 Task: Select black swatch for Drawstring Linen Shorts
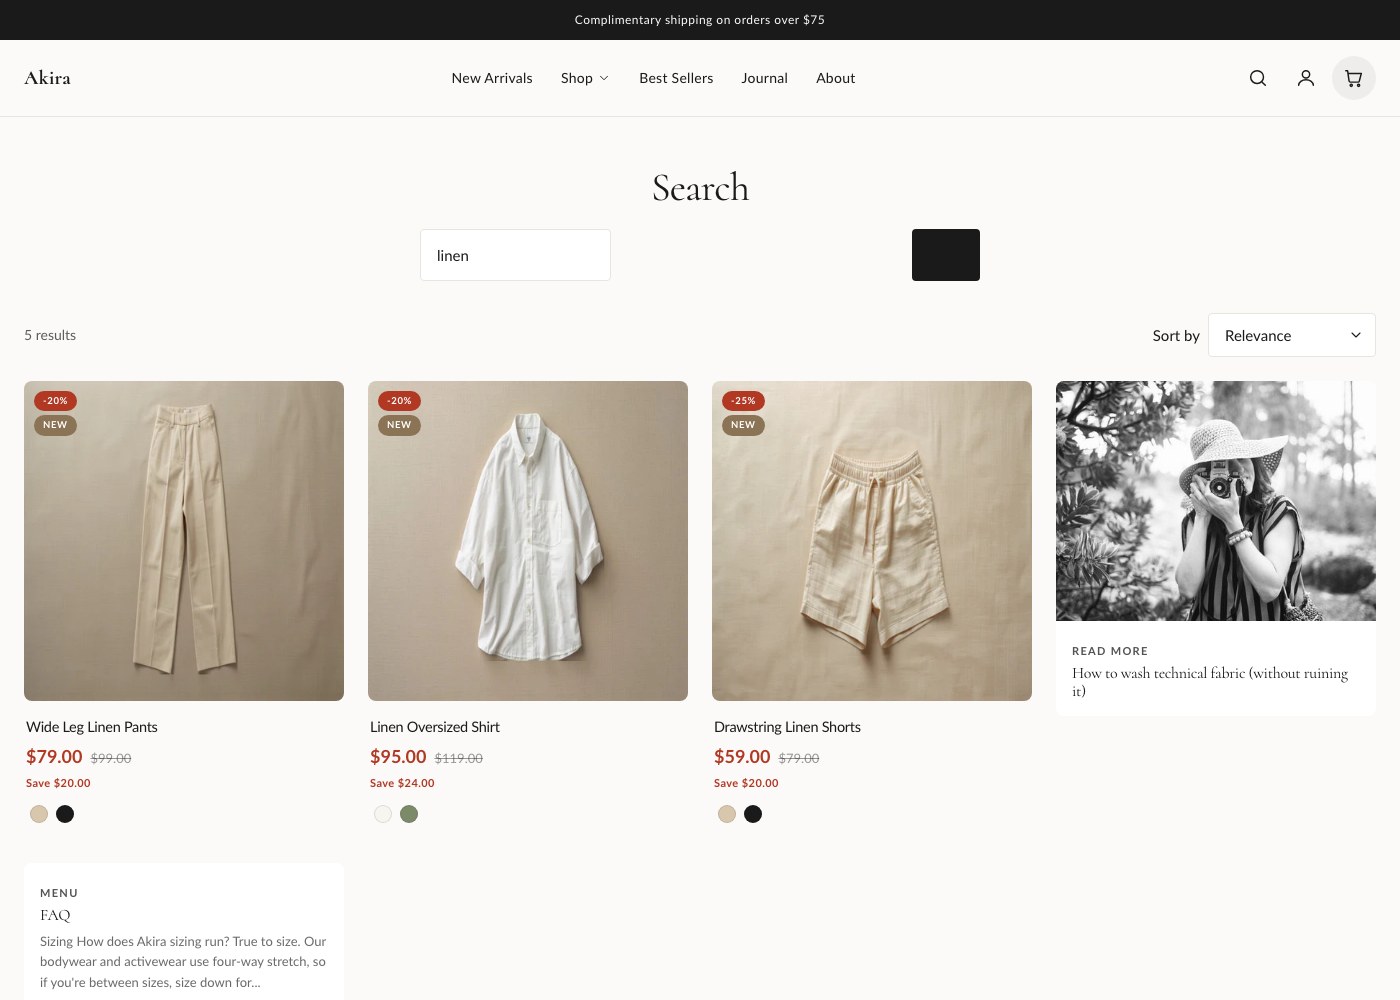(753, 814)
